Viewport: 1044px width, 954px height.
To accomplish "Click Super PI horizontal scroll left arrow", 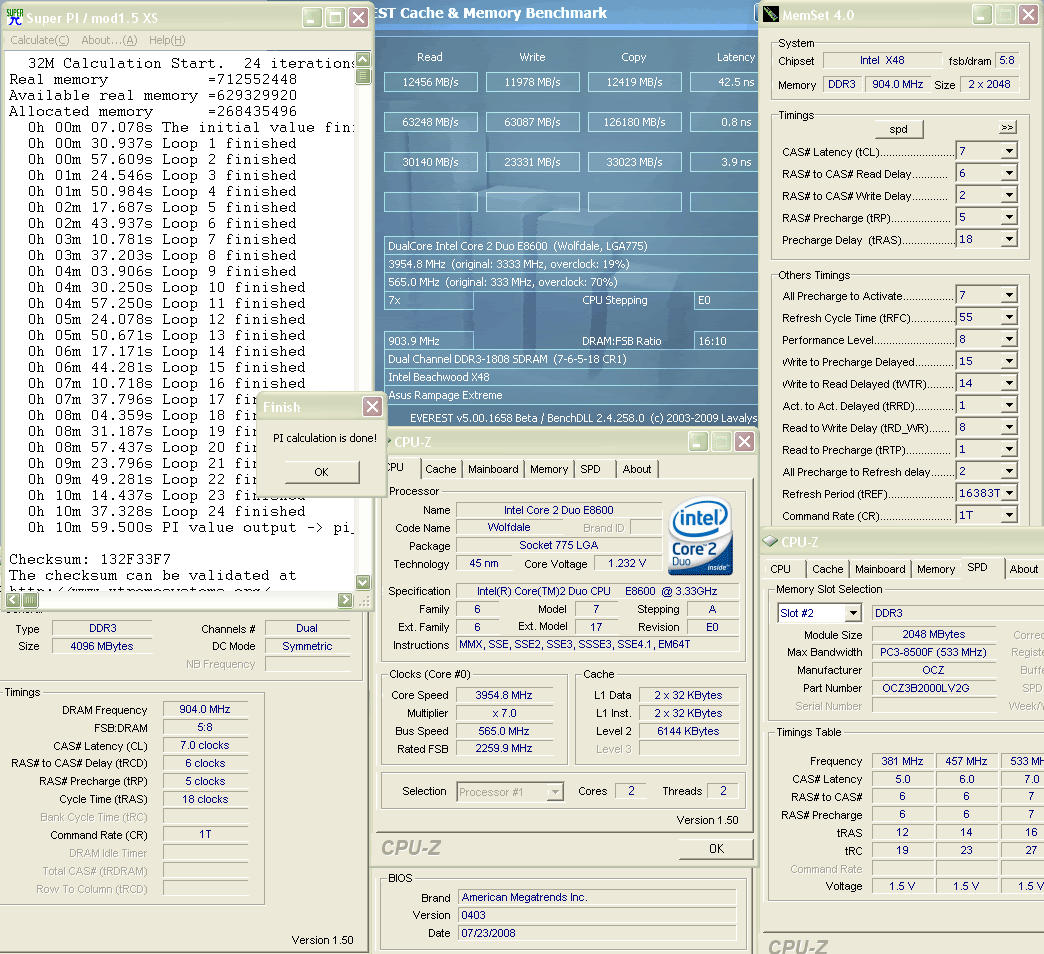I will [x=13, y=600].
